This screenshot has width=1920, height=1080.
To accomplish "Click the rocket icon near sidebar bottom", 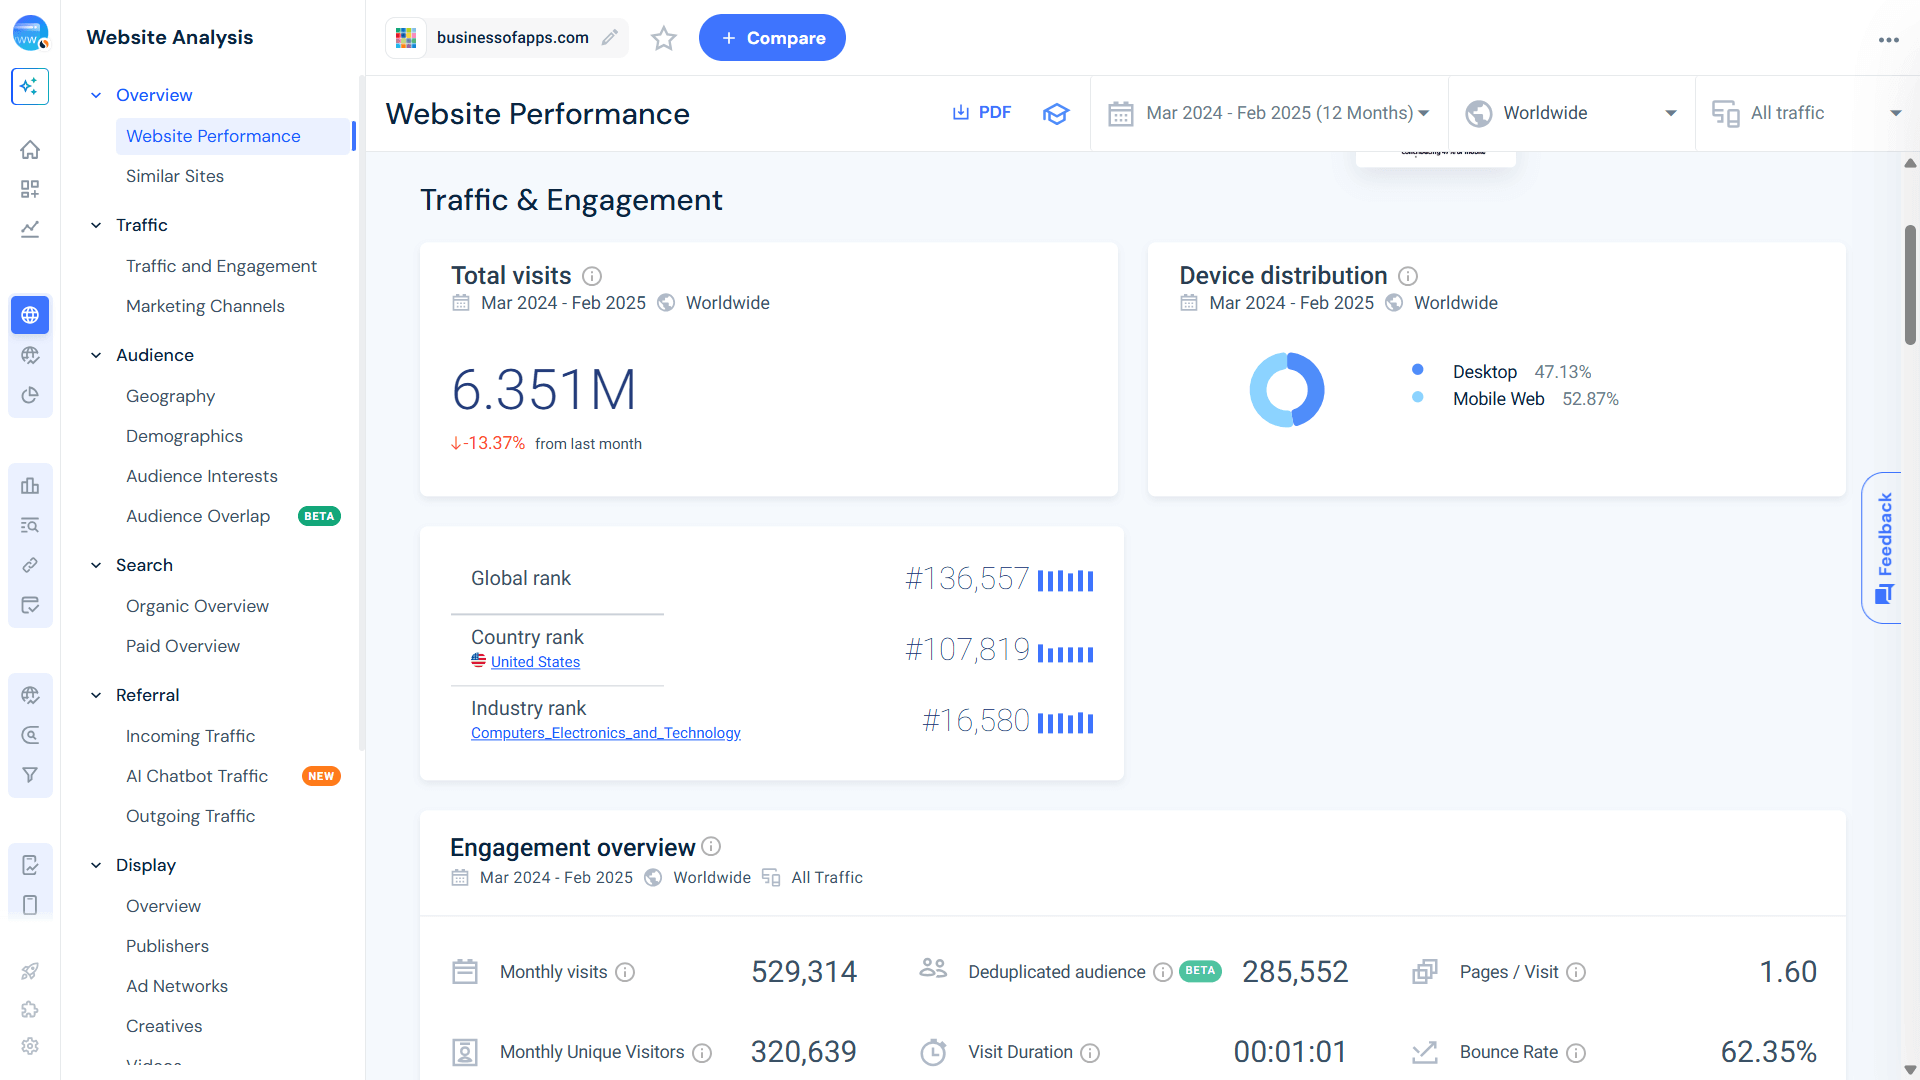I will pos(30,971).
